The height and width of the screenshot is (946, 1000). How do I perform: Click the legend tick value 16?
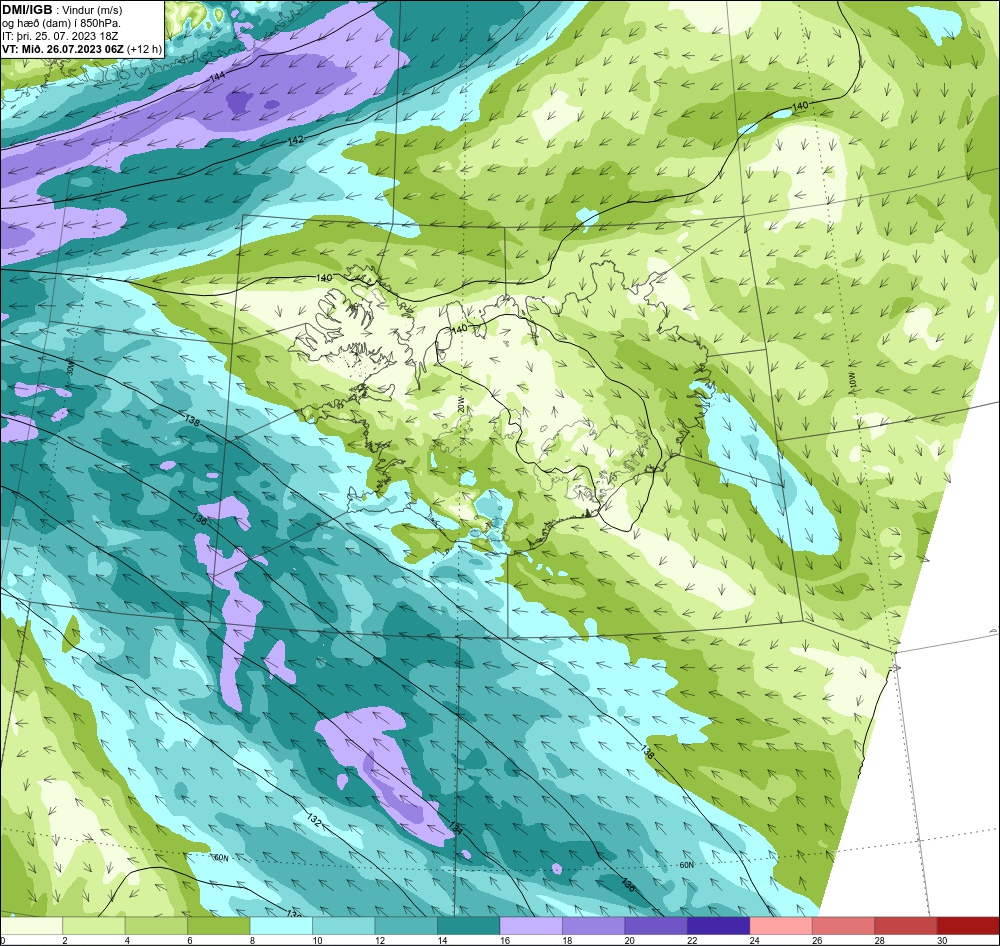[504, 940]
